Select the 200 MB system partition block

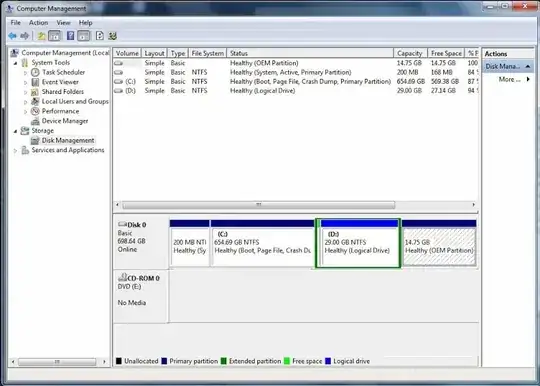(189, 243)
